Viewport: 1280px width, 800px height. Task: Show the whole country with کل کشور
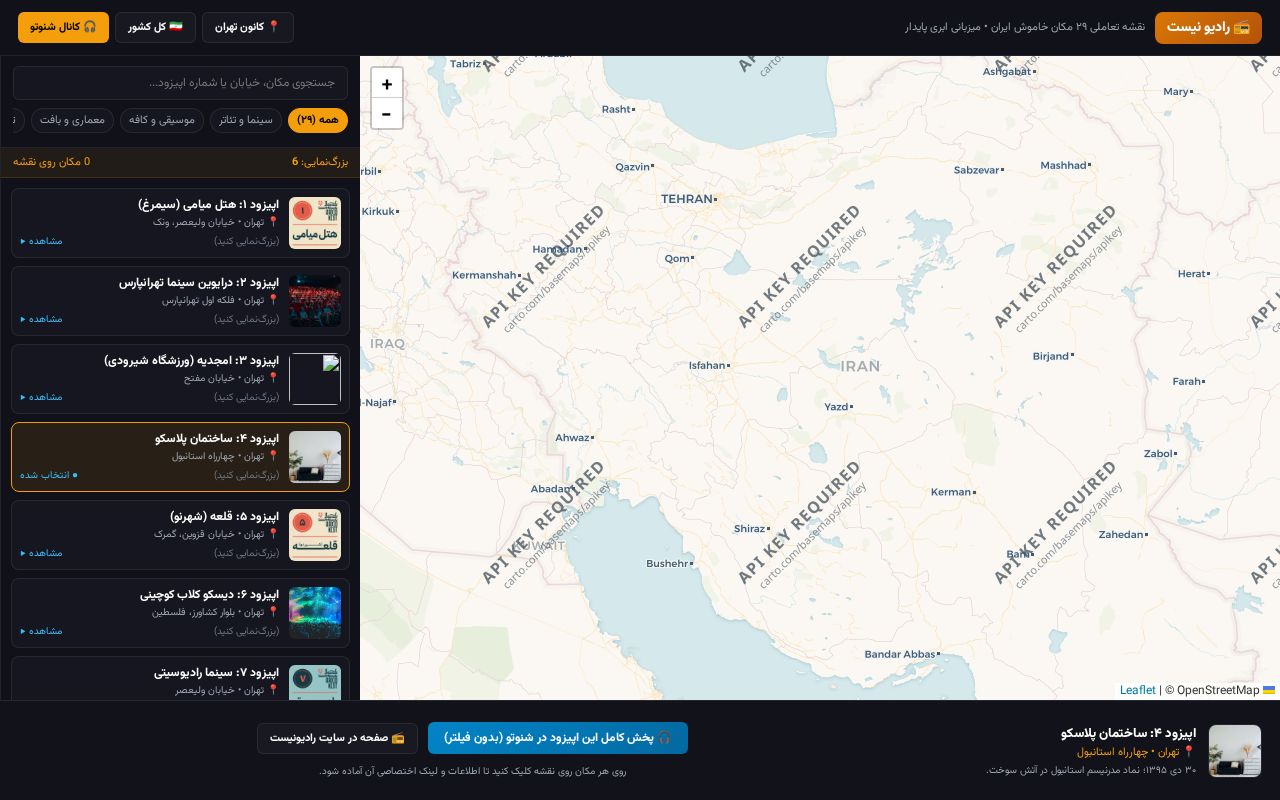coord(155,27)
